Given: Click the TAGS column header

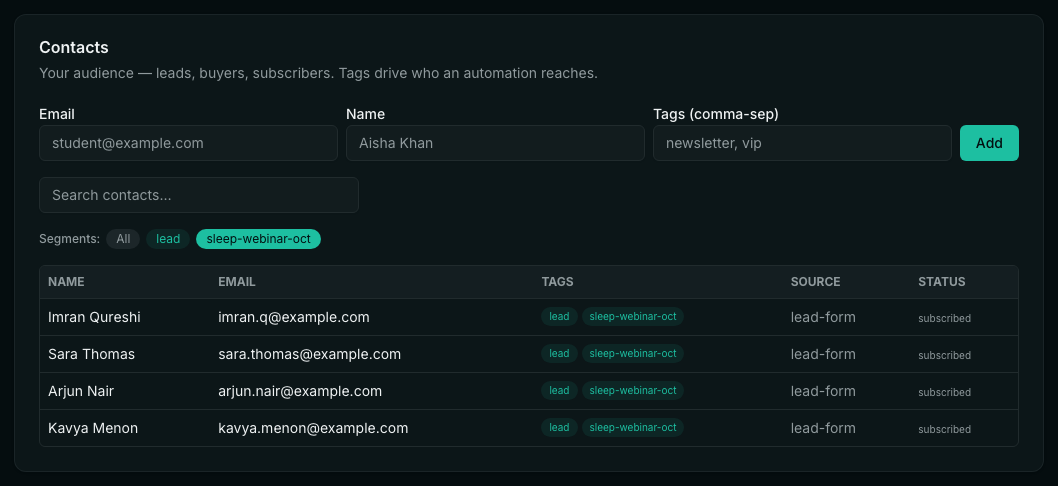Looking at the screenshot, I should (x=557, y=282).
